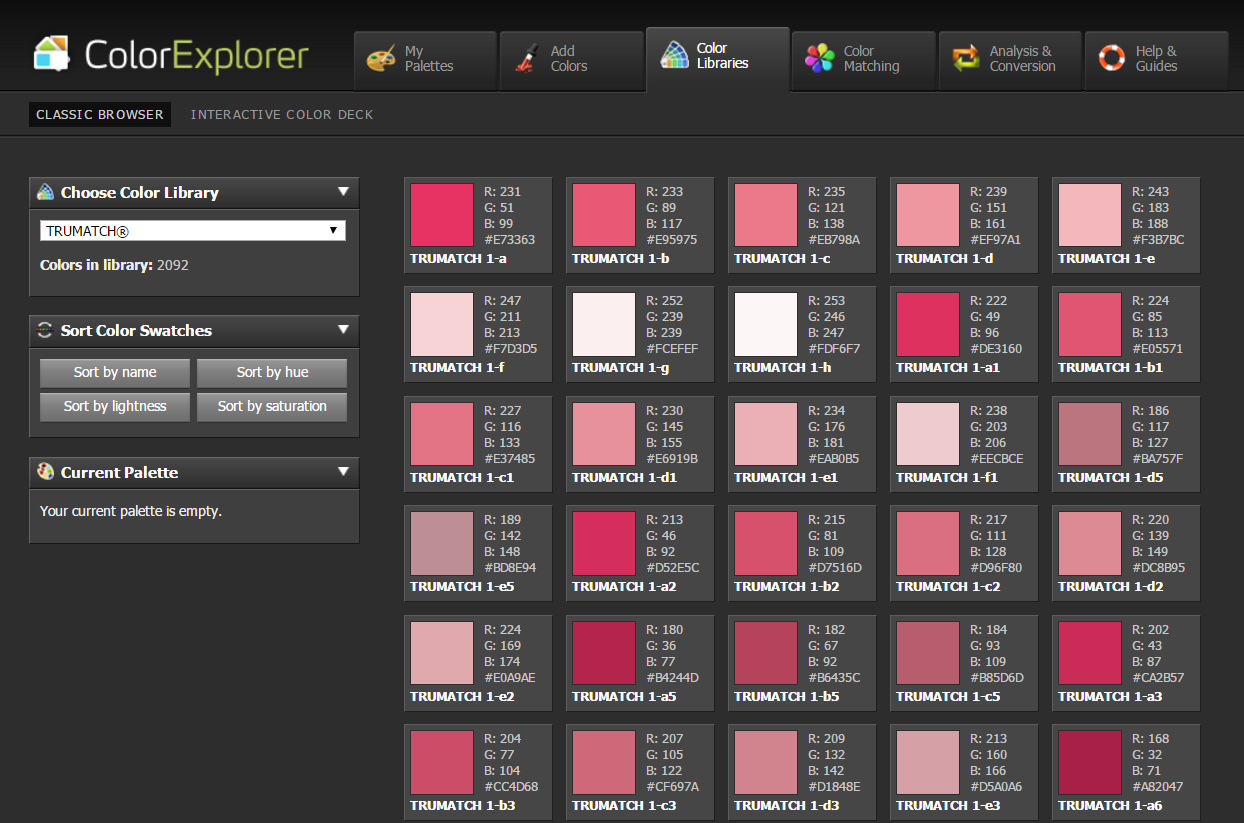Click the ColorExplorer logo house icon

pos(51,55)
